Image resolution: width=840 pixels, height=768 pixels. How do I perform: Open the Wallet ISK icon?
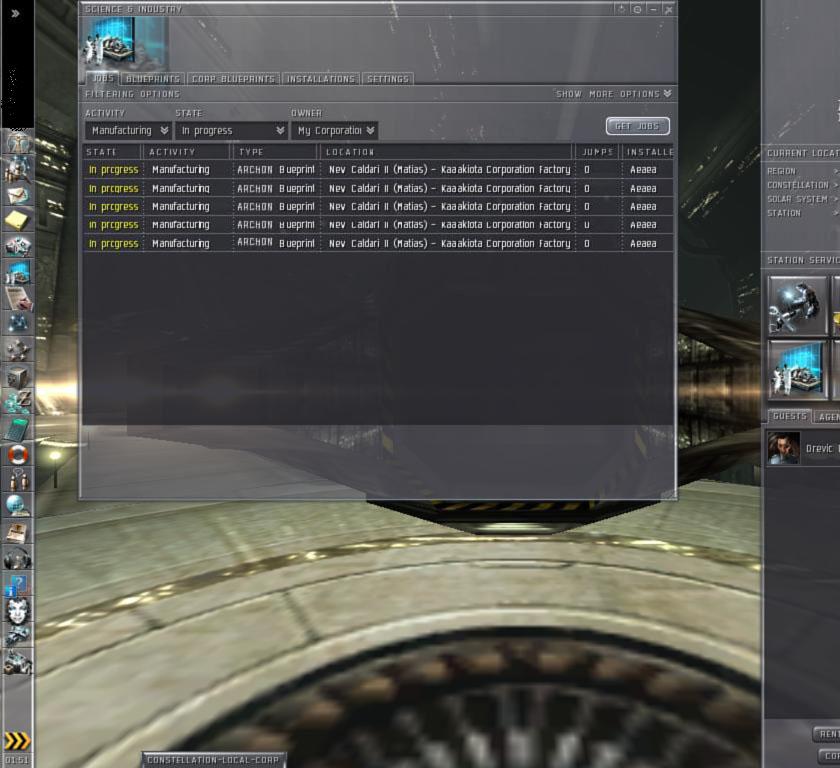[18, 402]
